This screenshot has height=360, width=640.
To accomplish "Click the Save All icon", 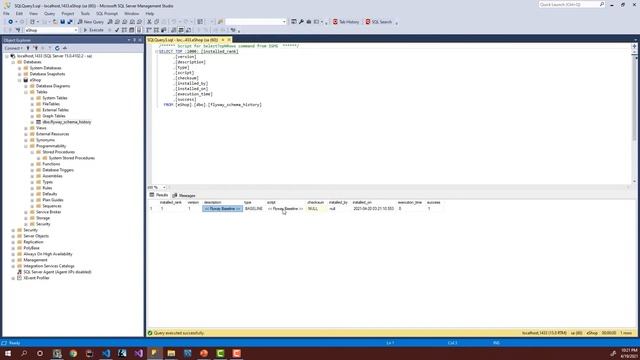I will point(70,22).
